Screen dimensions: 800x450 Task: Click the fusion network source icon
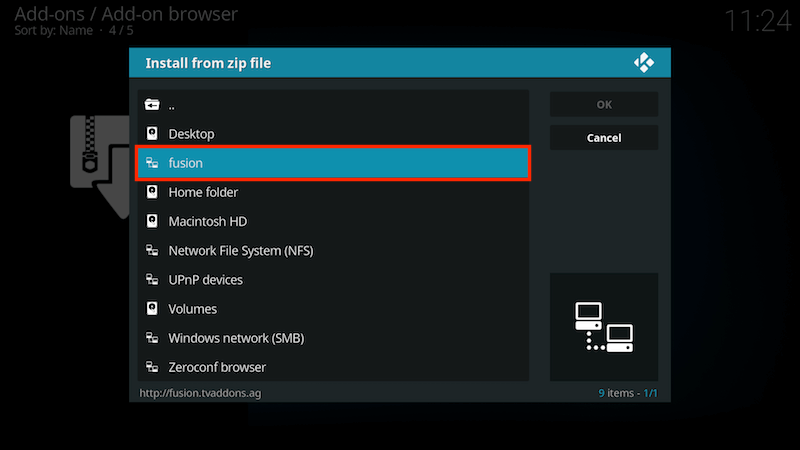pos(152,163)
